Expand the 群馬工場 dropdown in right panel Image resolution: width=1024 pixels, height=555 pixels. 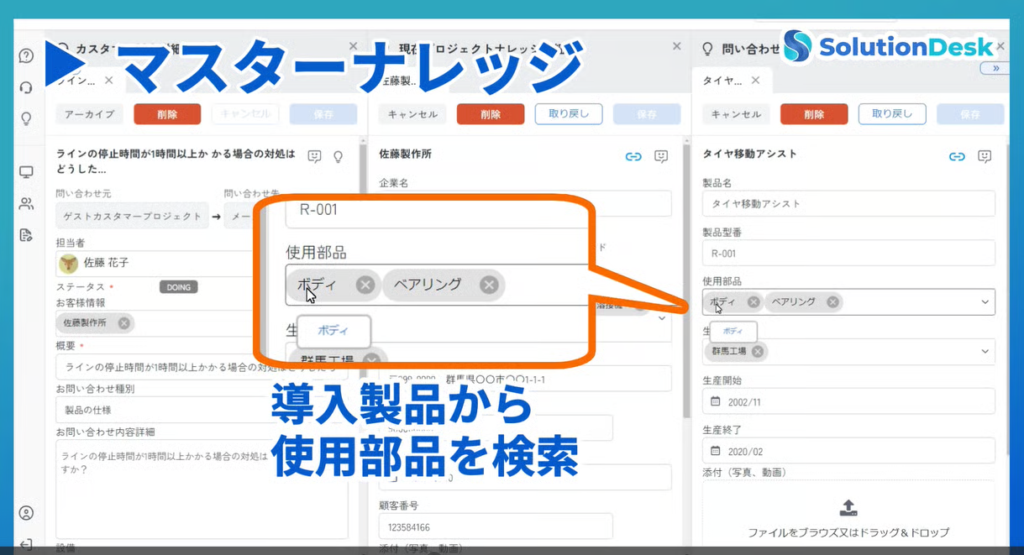point(985,351)
